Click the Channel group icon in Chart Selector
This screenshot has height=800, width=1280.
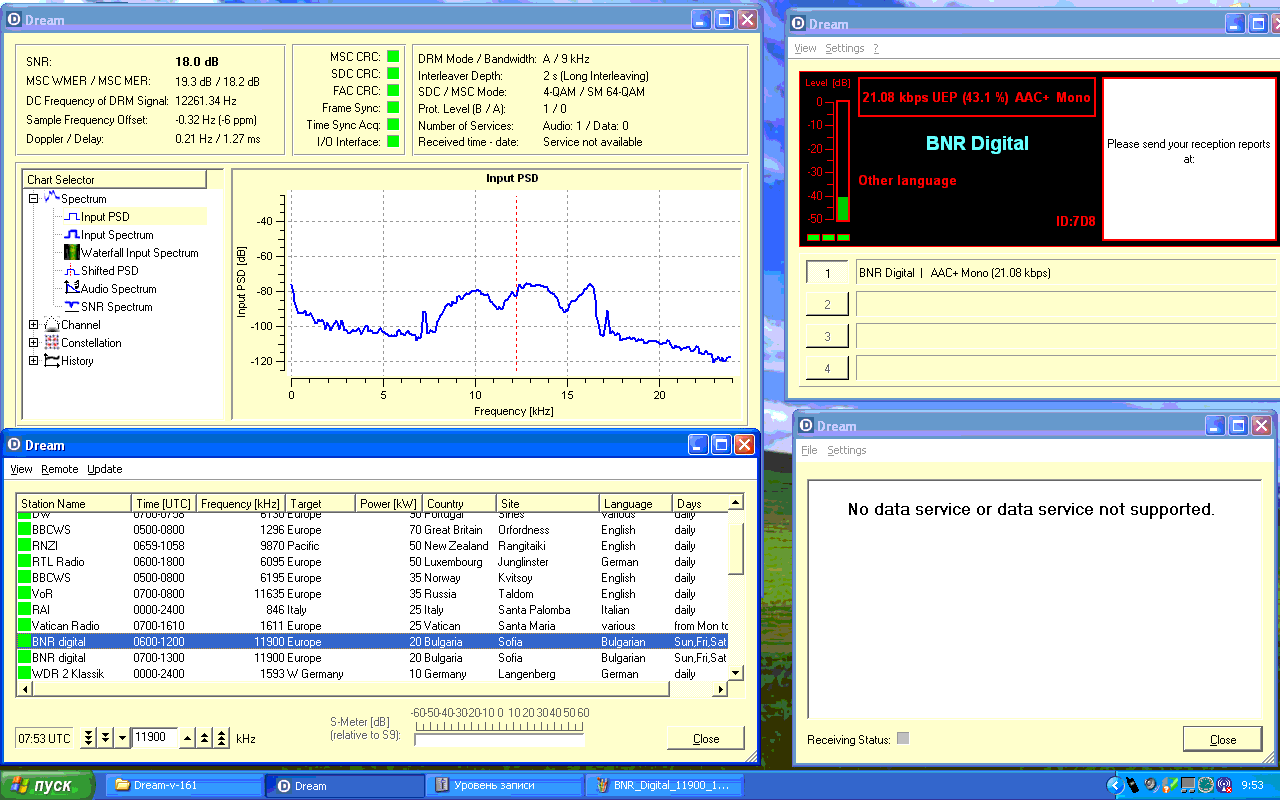(x=52, y=325)
